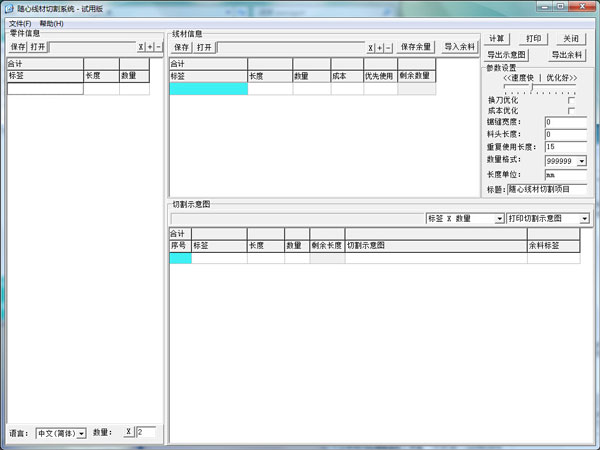
Task: Click the 锯缝宽度 input field
Action: pyautogui.click(x=566, y=122)
